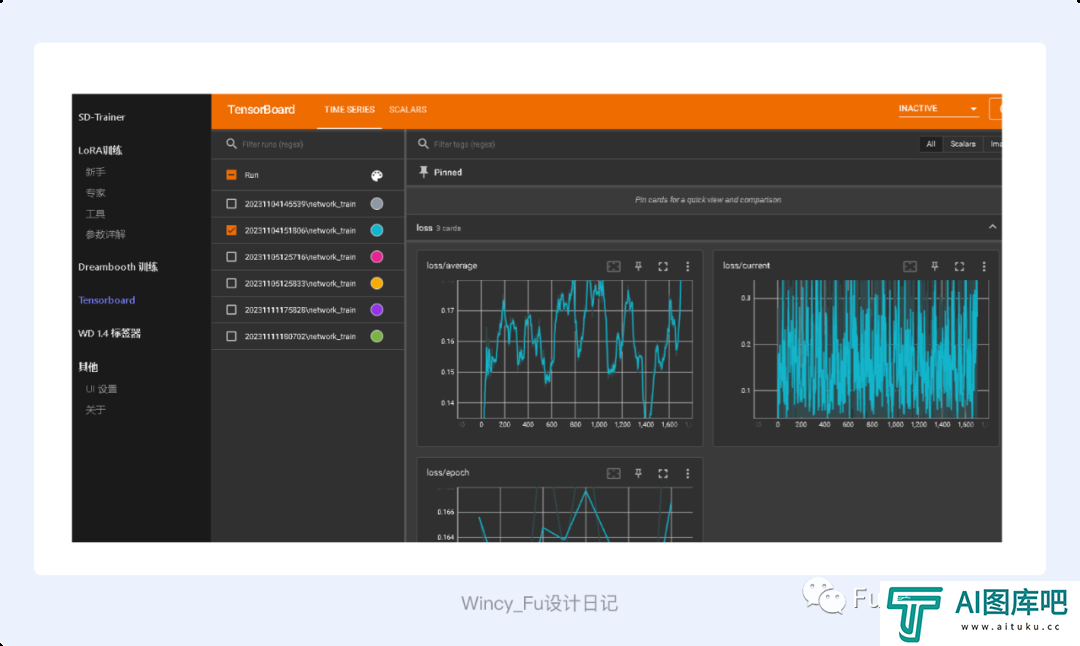
Task: Open 参数详解 in sidebar
Action: (105, 235)
